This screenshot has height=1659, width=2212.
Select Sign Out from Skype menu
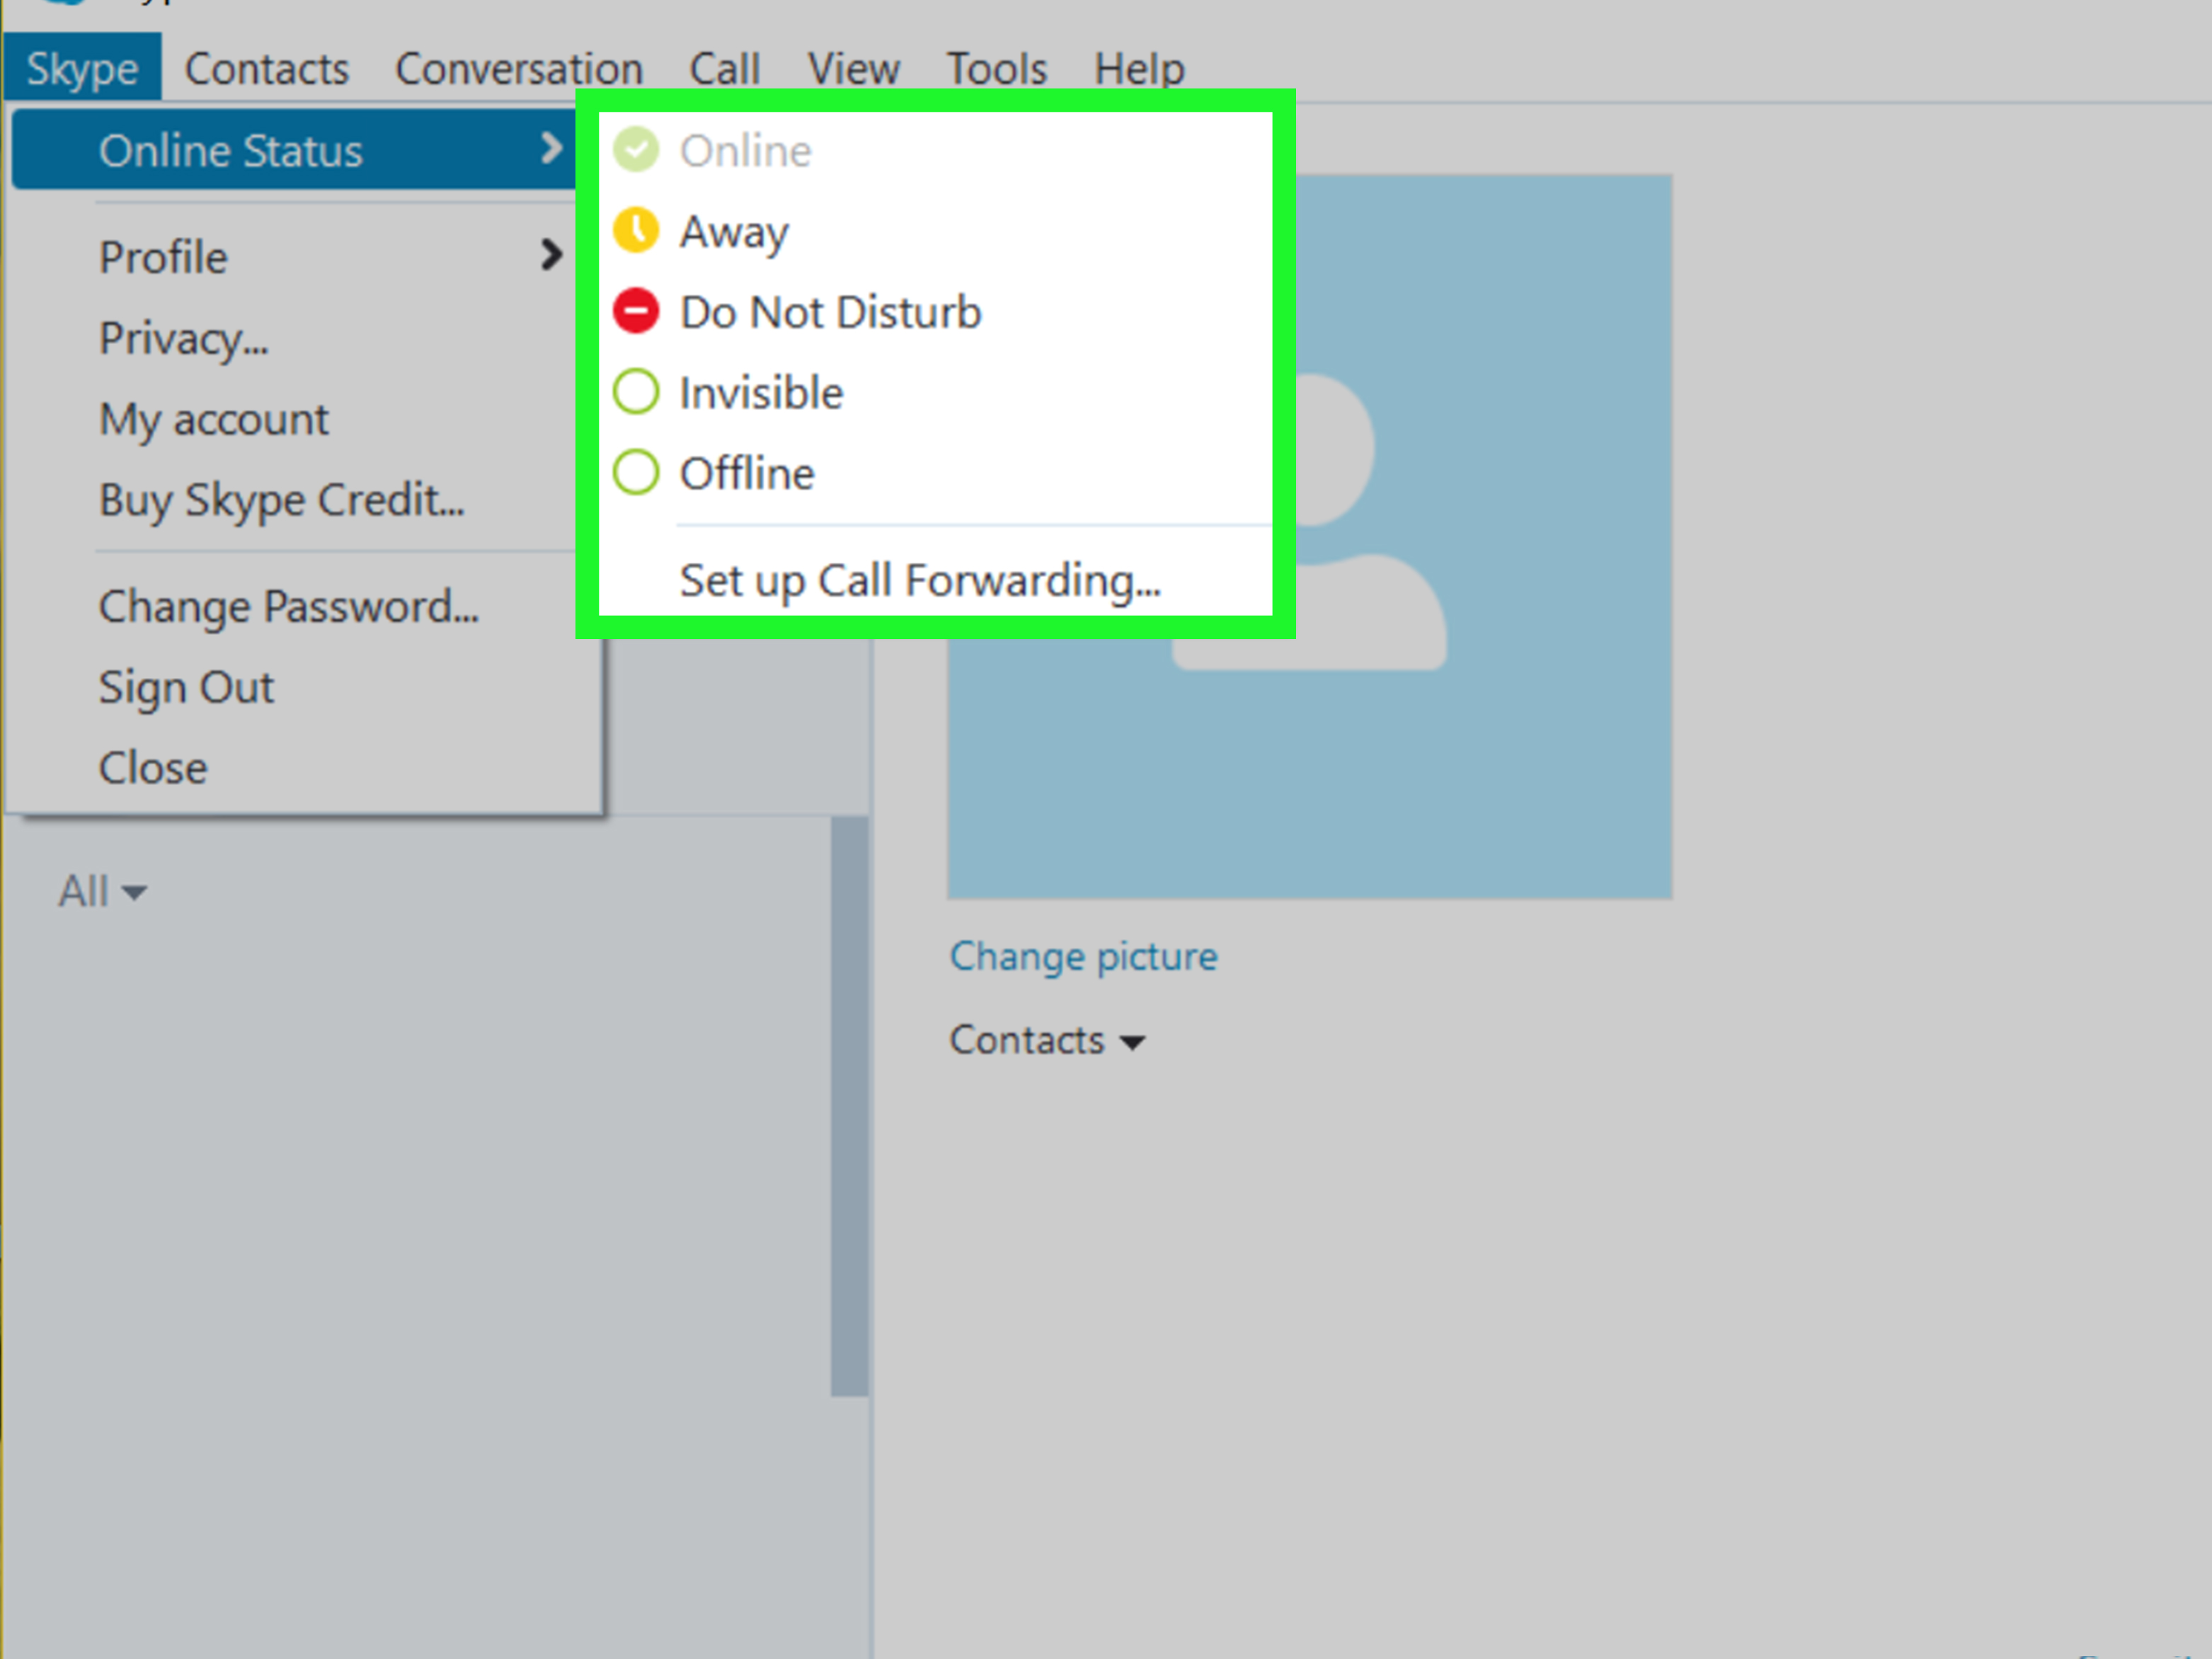point(186,687)
